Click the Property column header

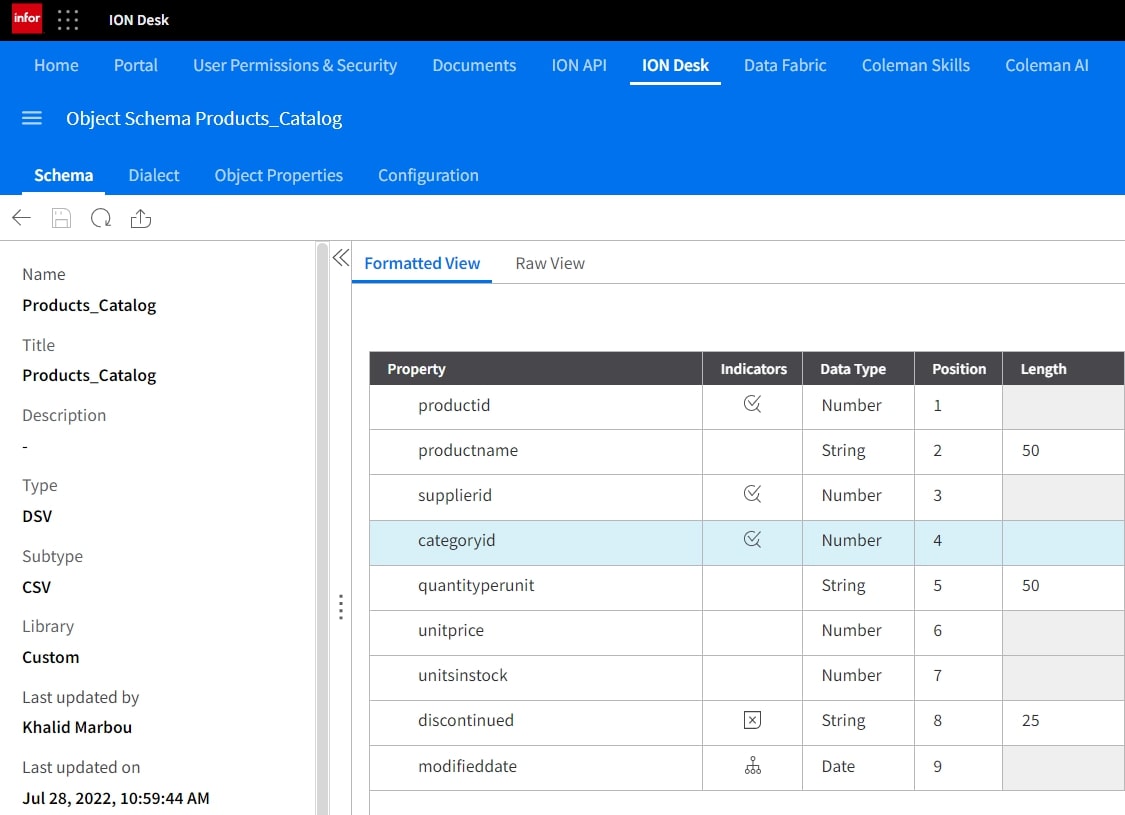pos(536,369)
